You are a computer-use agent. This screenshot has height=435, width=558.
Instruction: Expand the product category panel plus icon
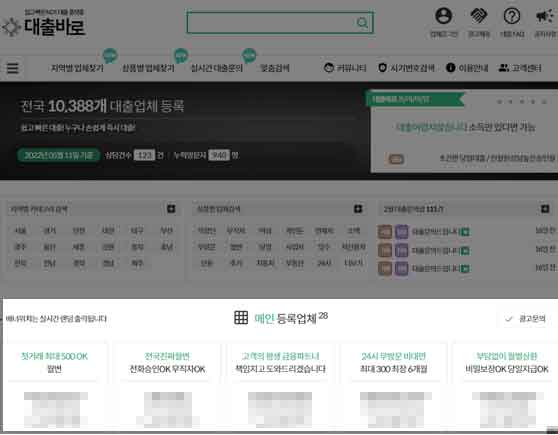[x=358, y=209]
